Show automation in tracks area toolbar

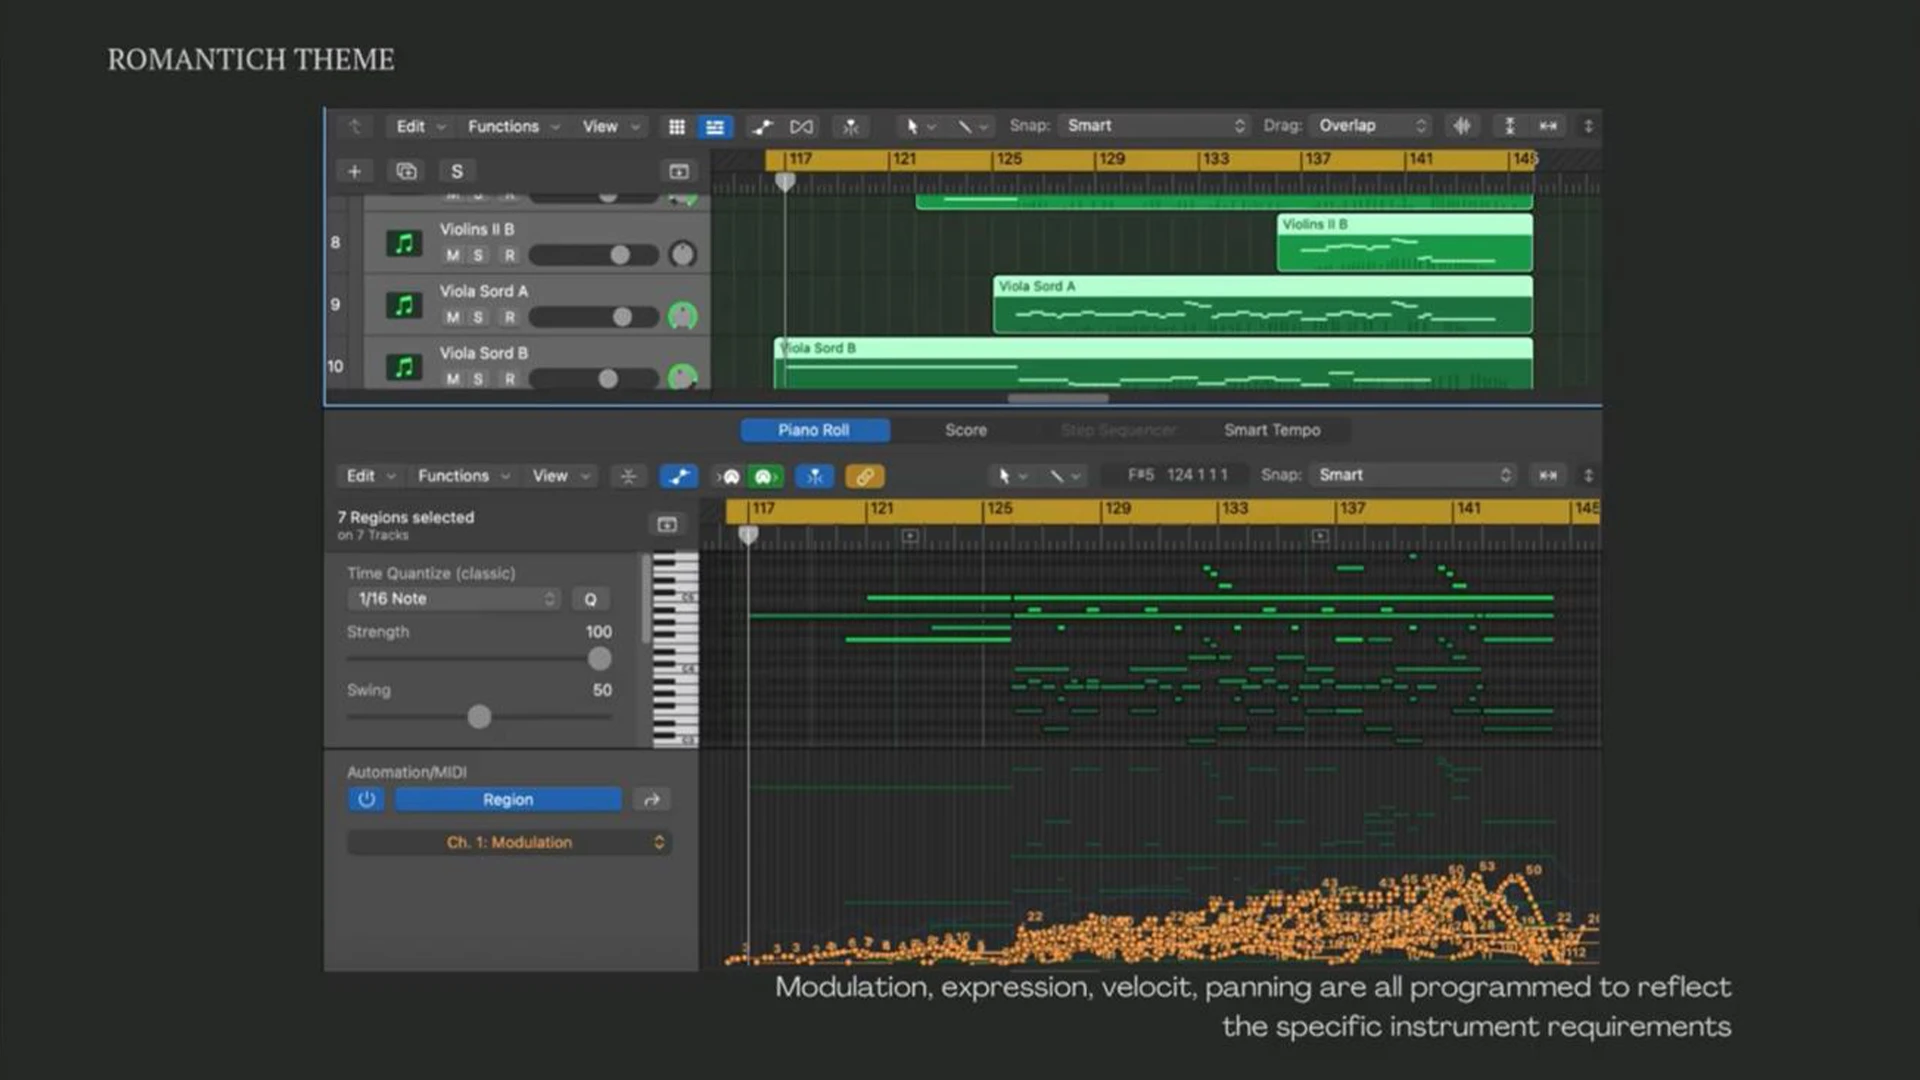click(x=763, y=127)
